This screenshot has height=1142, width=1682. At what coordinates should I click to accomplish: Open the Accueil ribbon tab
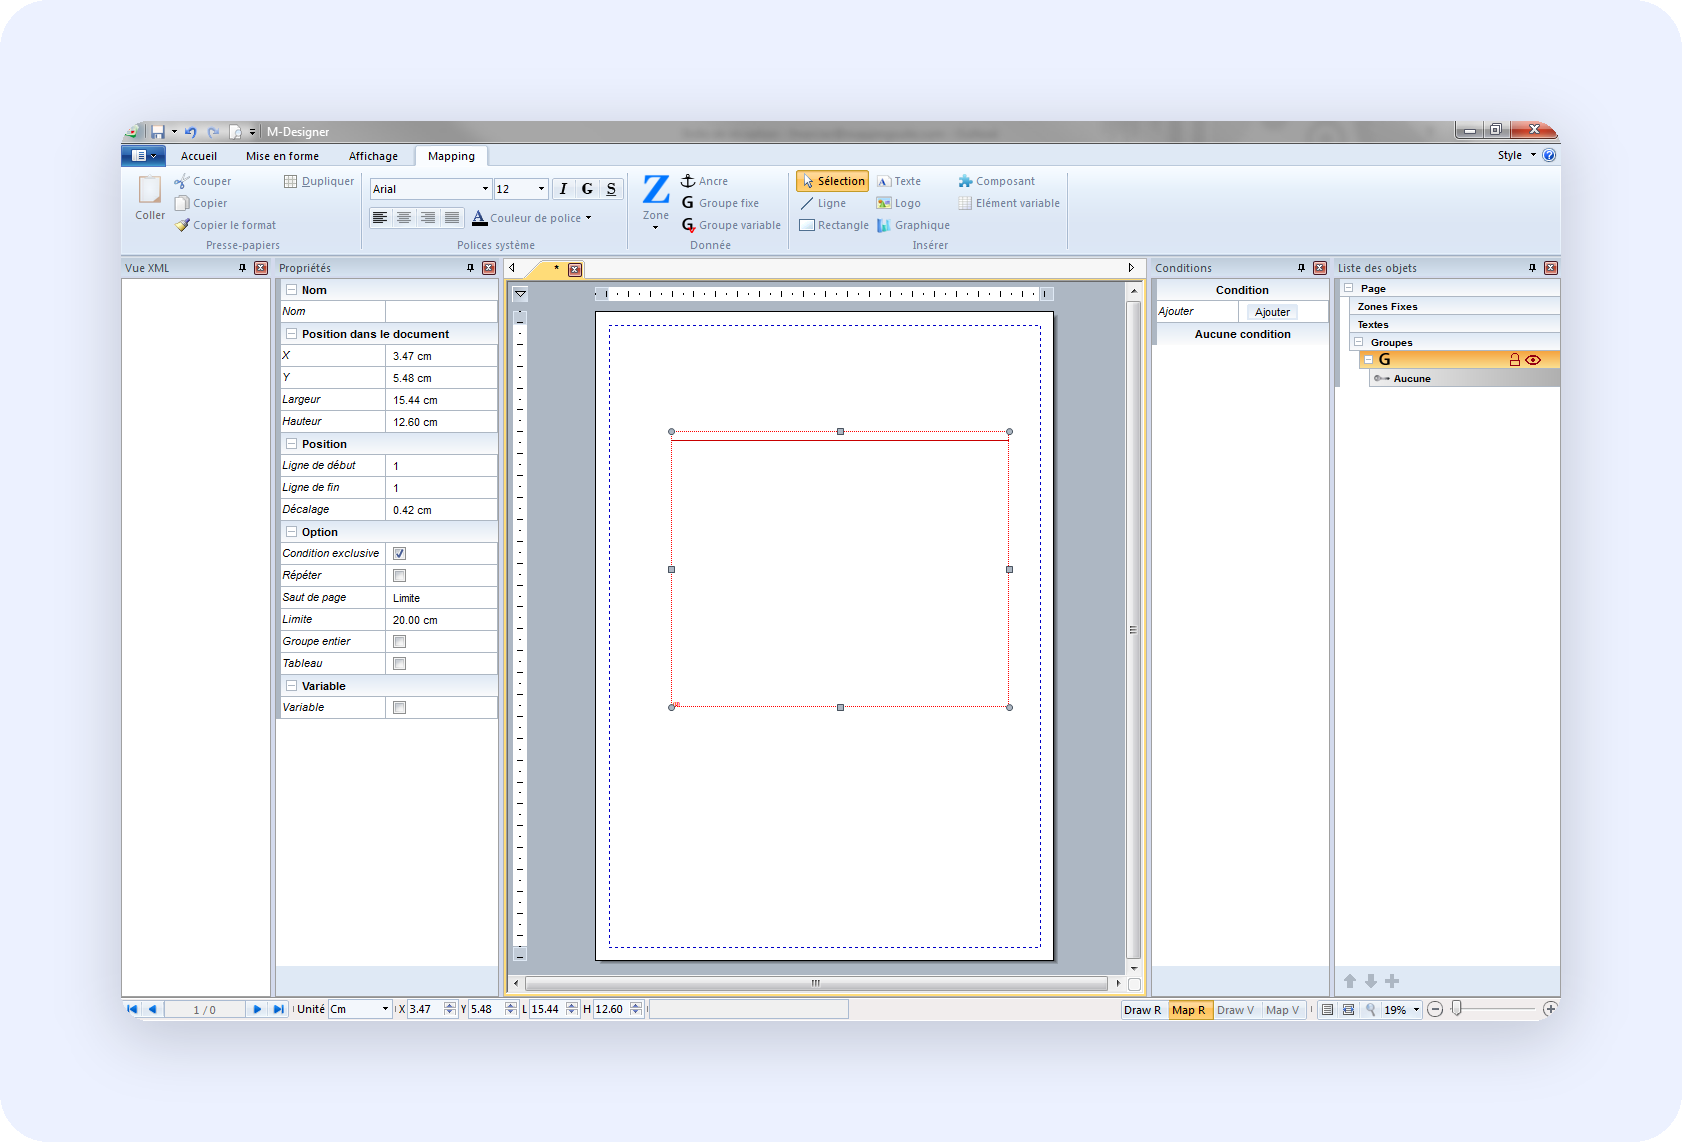199,156
